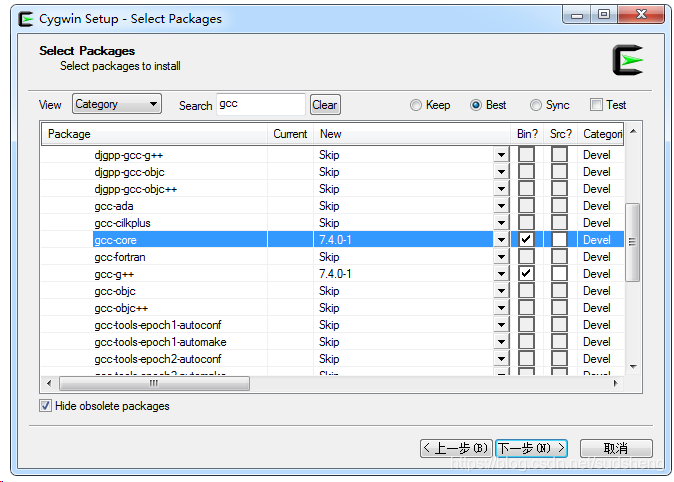Click the horizontal scrollbar thumb
Image resolution: width=674 pixels, height=482 pixels.
pyautogui.click(x=154, y=383)
